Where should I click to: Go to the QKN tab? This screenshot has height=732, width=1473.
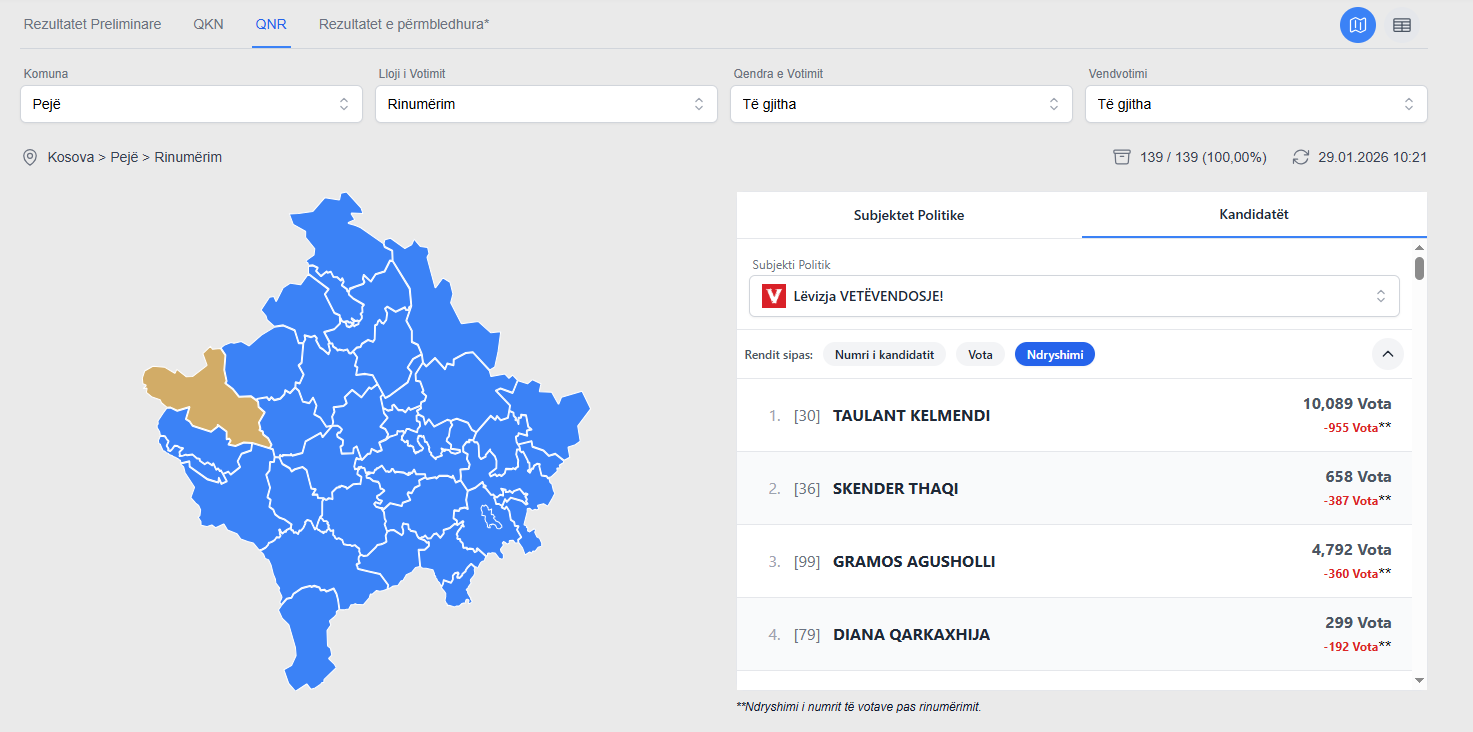click(x=208, y=24)
